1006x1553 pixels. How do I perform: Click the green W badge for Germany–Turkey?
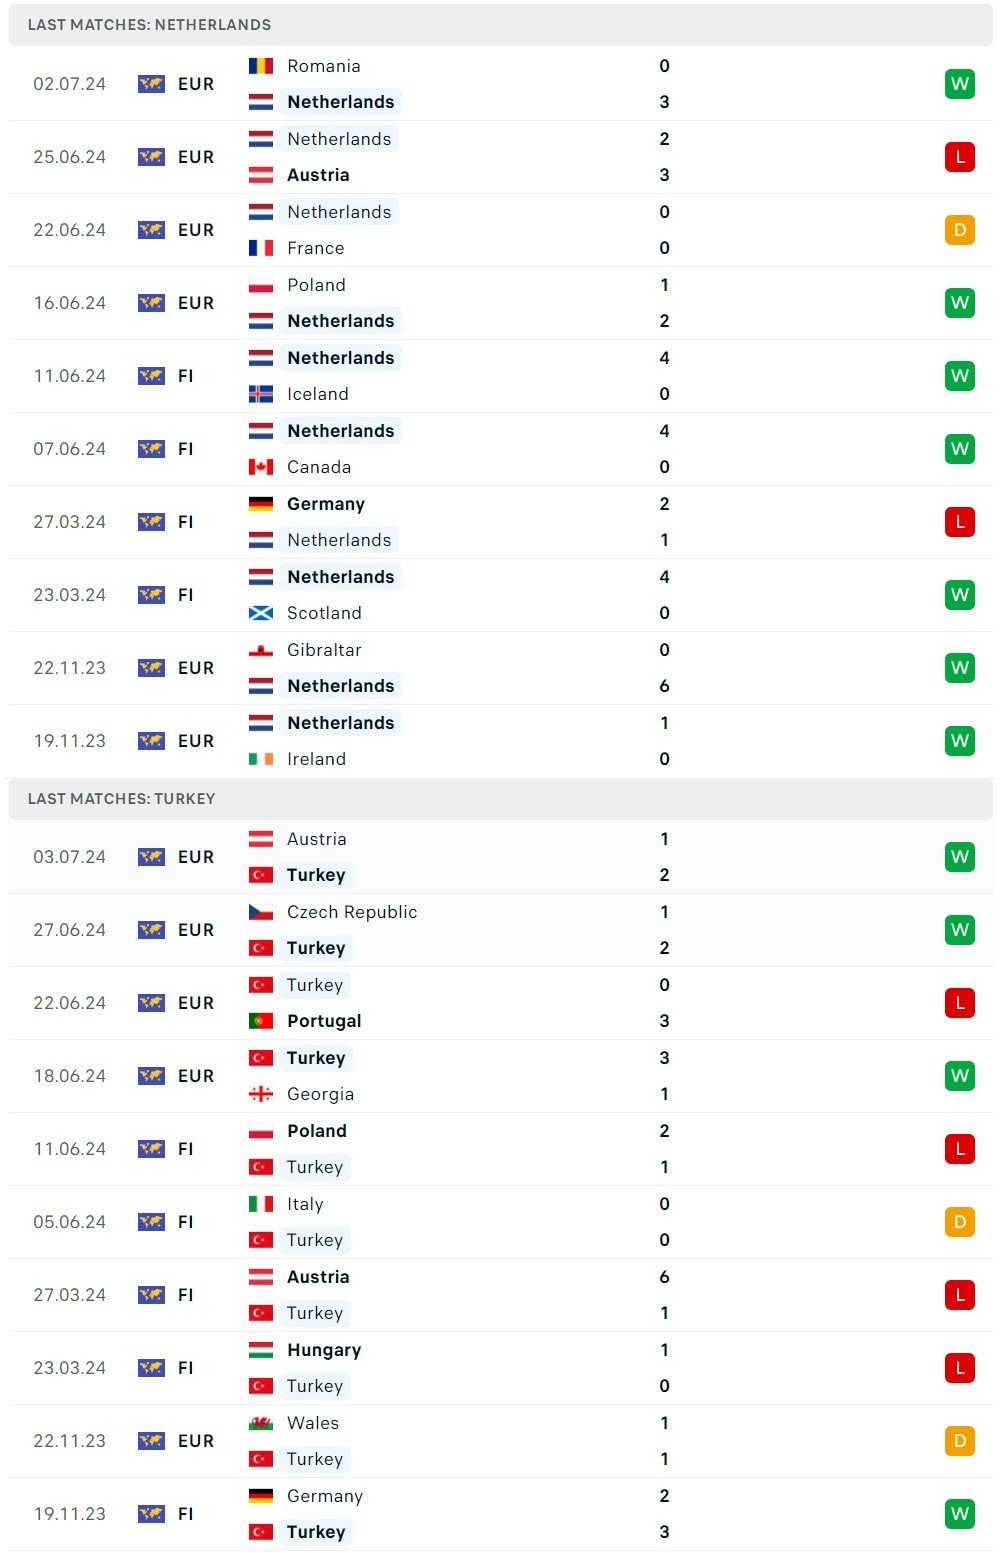[959, 1514]
